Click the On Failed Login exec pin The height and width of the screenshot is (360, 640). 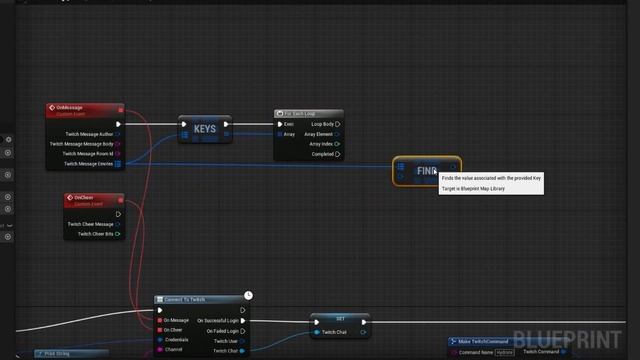point(242,331)
